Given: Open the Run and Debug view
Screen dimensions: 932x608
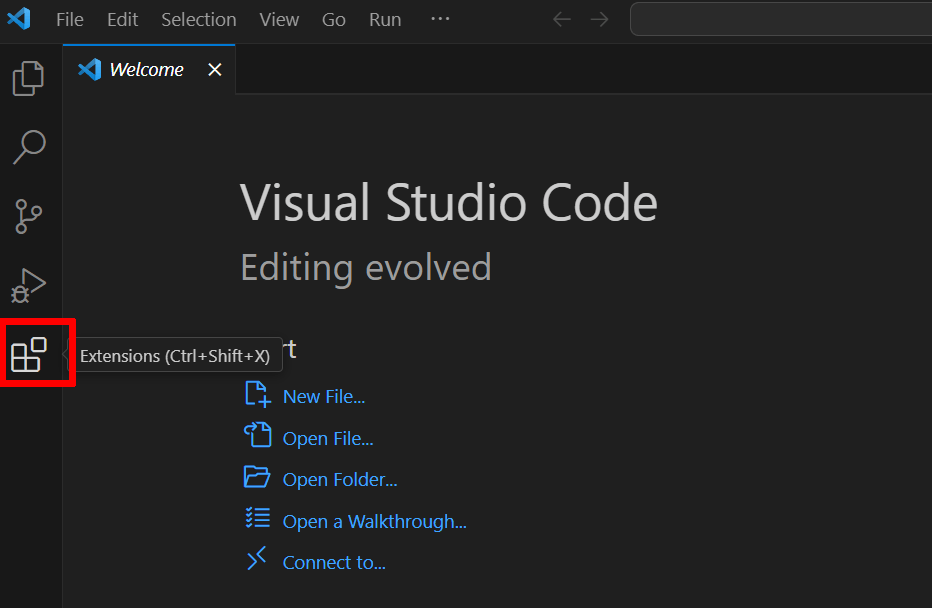Looking at the screenshot, I should tap(28, 285).
